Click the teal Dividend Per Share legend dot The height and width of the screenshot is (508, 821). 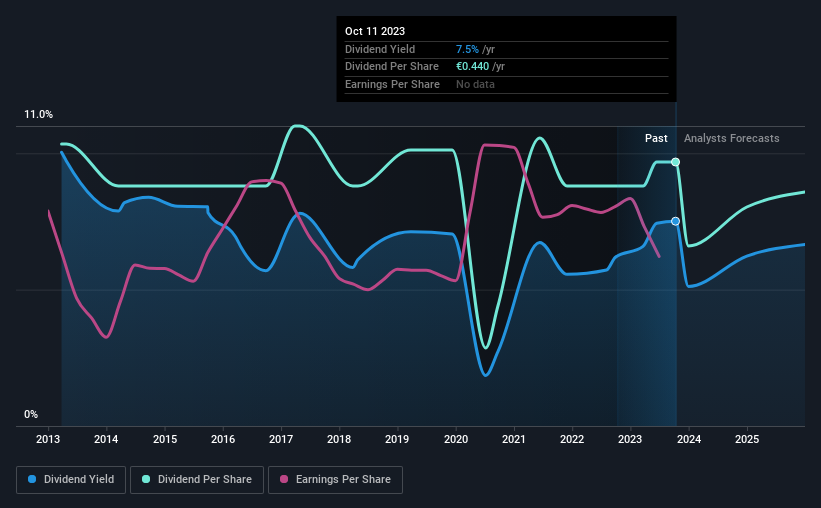[146, 479]
